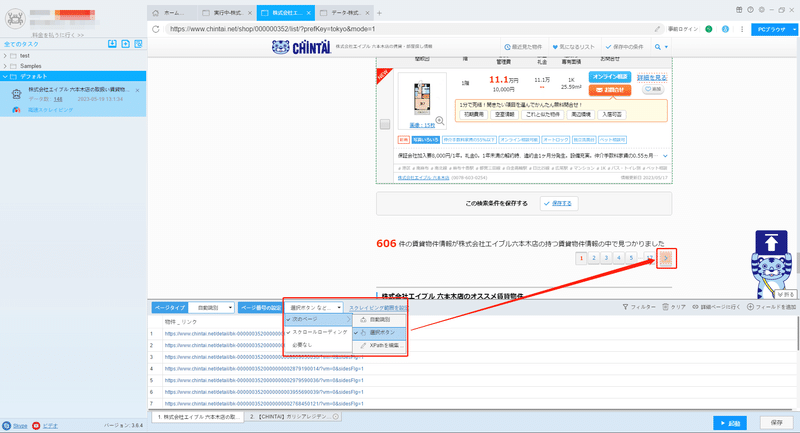The image size is (800, 433).
Task: Toggle the 入居可否 inquiry option
Action: pos(612,115)
